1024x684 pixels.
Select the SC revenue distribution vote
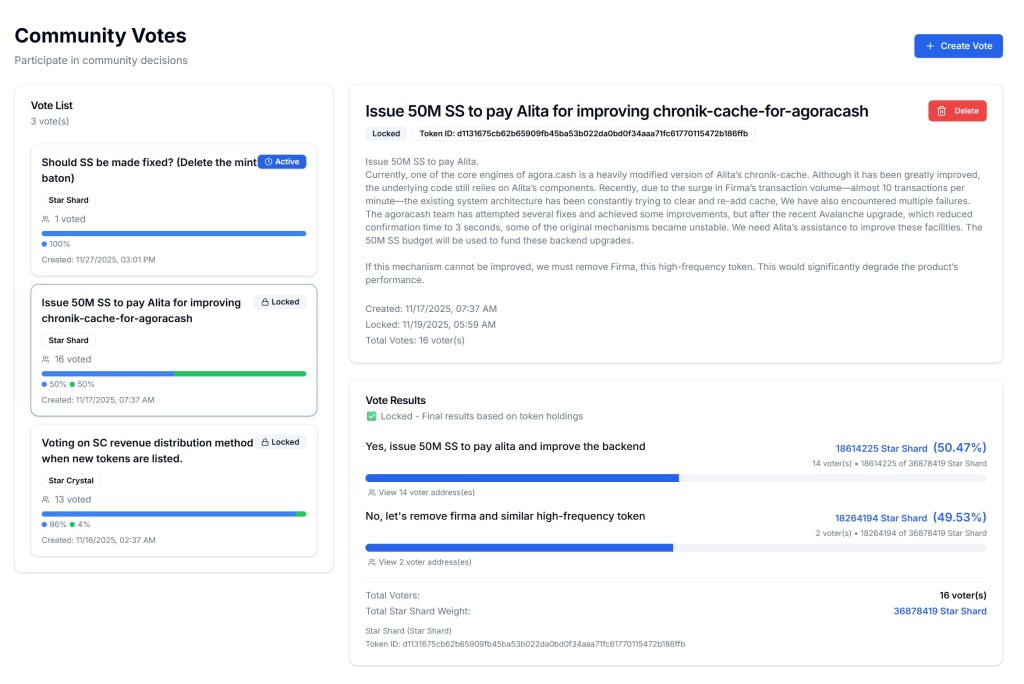click(x=148, y=450)
